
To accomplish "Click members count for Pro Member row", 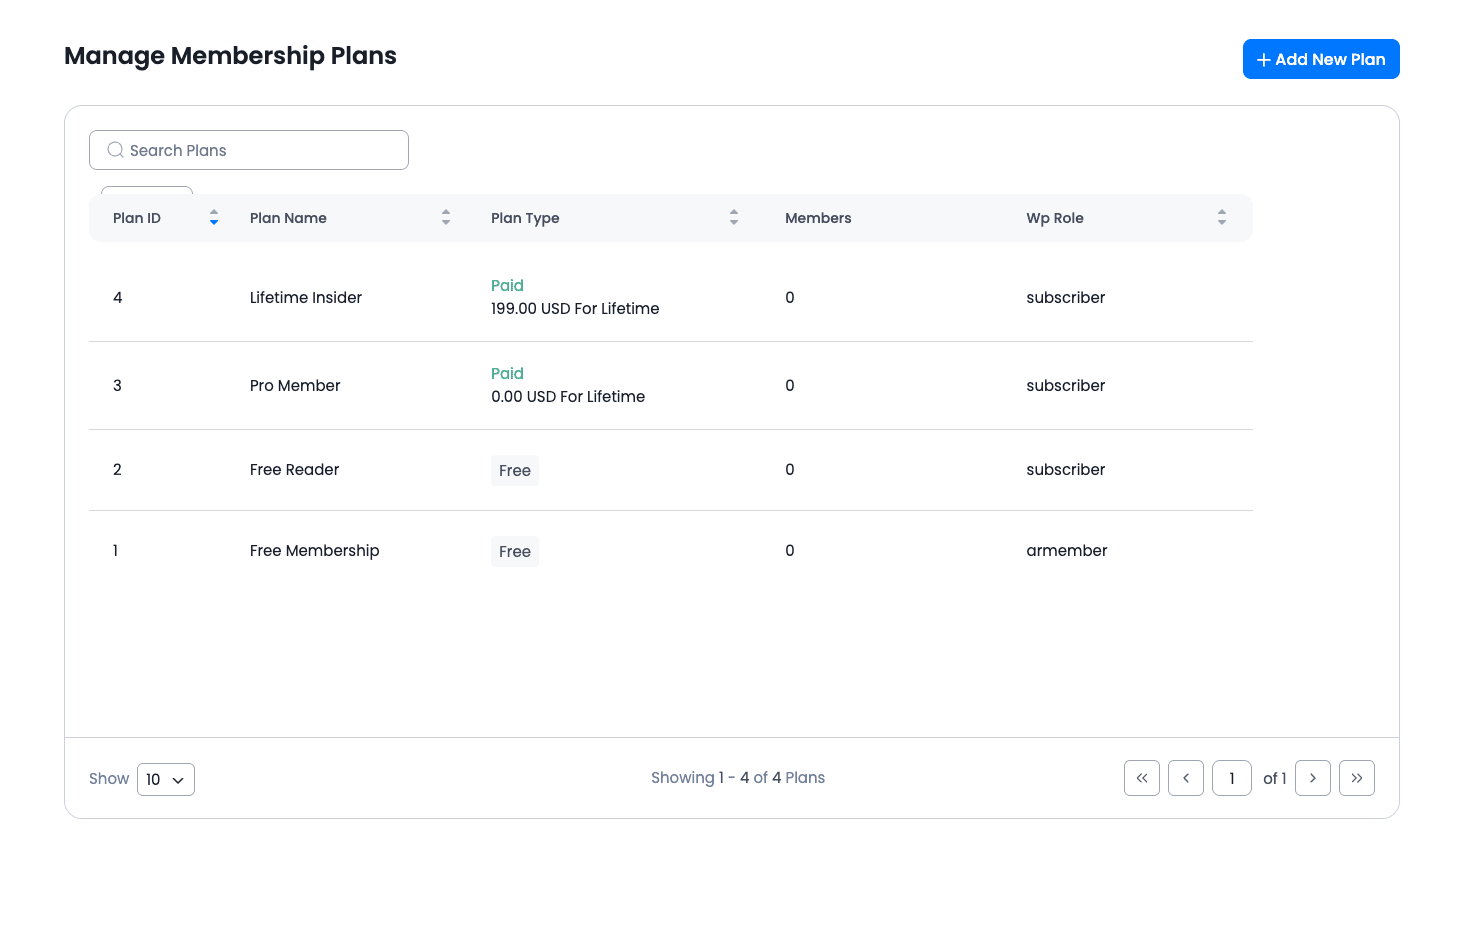I will point(790,385).
